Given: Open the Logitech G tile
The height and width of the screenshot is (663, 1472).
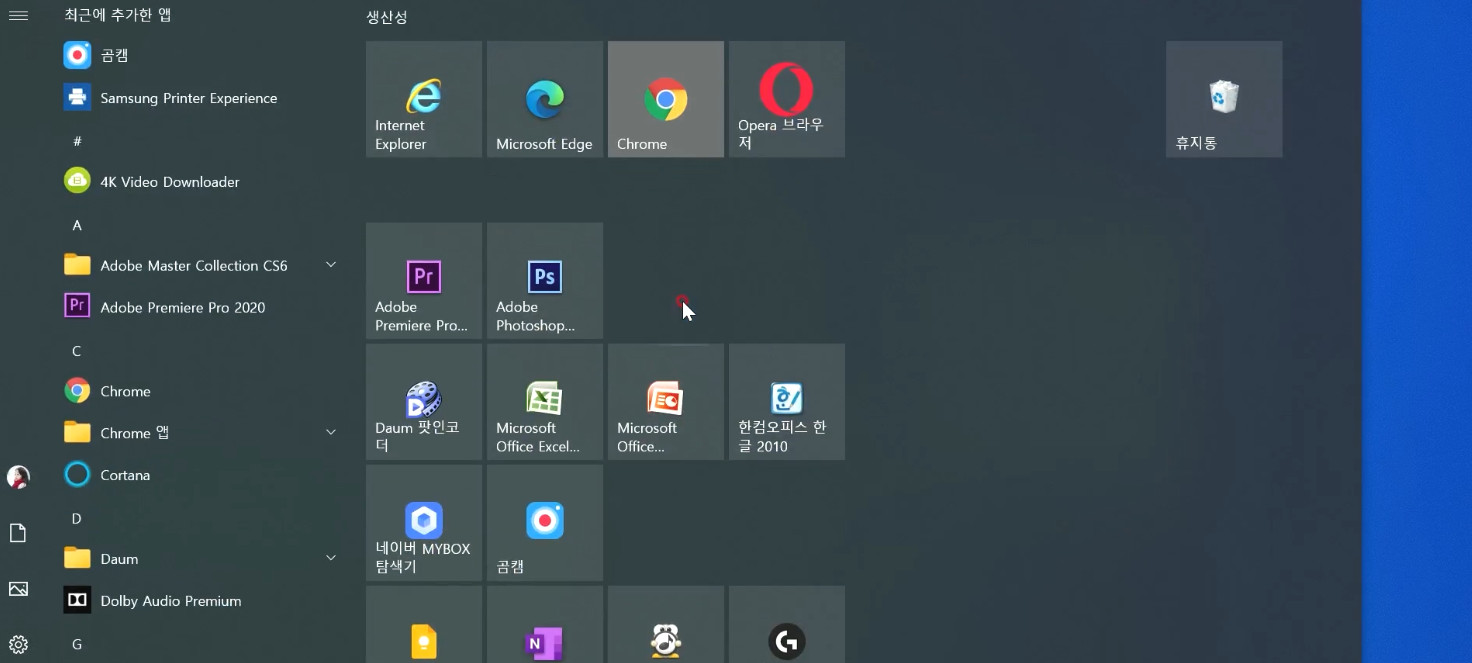Looking at the screenshot, I should [787, 625].
